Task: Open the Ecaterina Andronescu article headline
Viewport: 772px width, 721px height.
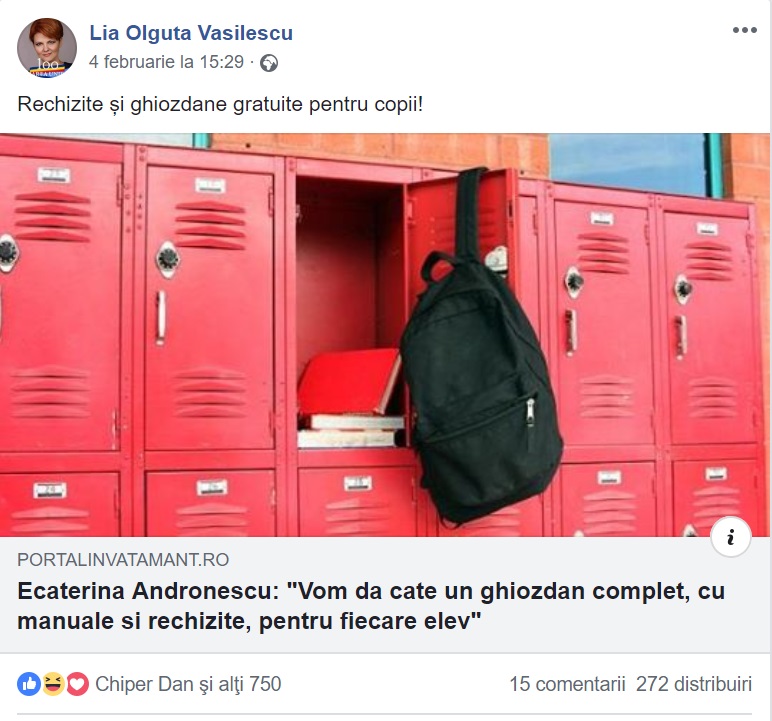Action: pyautogui.click(x=371, y=606)
